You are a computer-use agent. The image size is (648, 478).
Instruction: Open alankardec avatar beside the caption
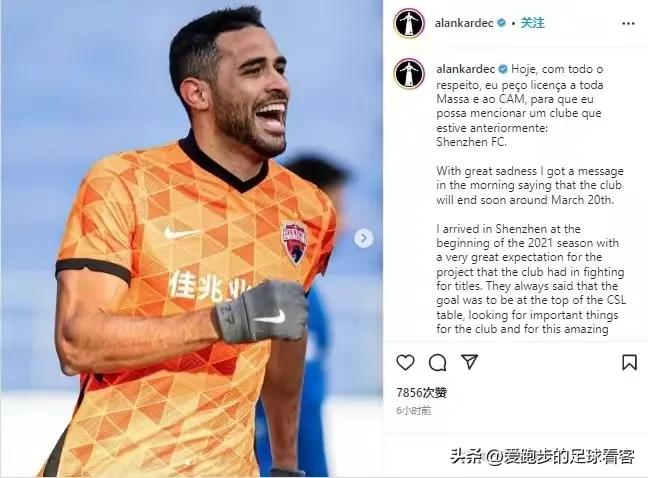pyautogui.click(x=409, y=74)
